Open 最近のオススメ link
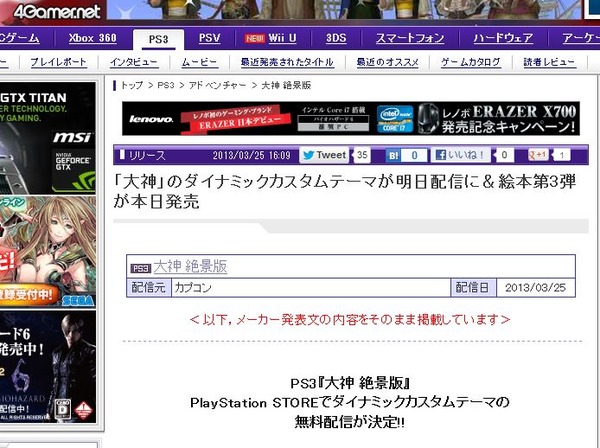Image resolution: width=600 pixels, height=448 pixels. (x=387, y=62)
